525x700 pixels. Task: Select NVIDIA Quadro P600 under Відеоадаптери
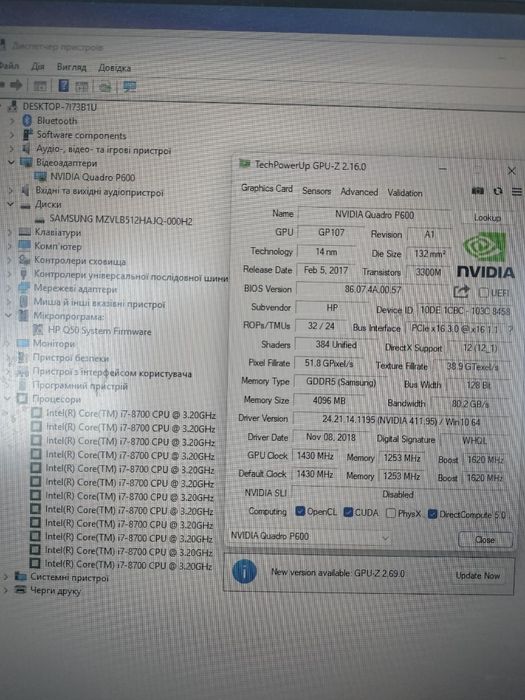(92, 177)
